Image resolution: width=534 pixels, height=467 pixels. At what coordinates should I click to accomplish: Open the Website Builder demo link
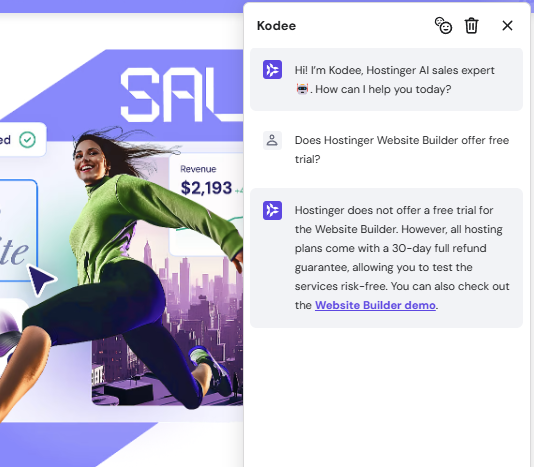pos(375,305)
